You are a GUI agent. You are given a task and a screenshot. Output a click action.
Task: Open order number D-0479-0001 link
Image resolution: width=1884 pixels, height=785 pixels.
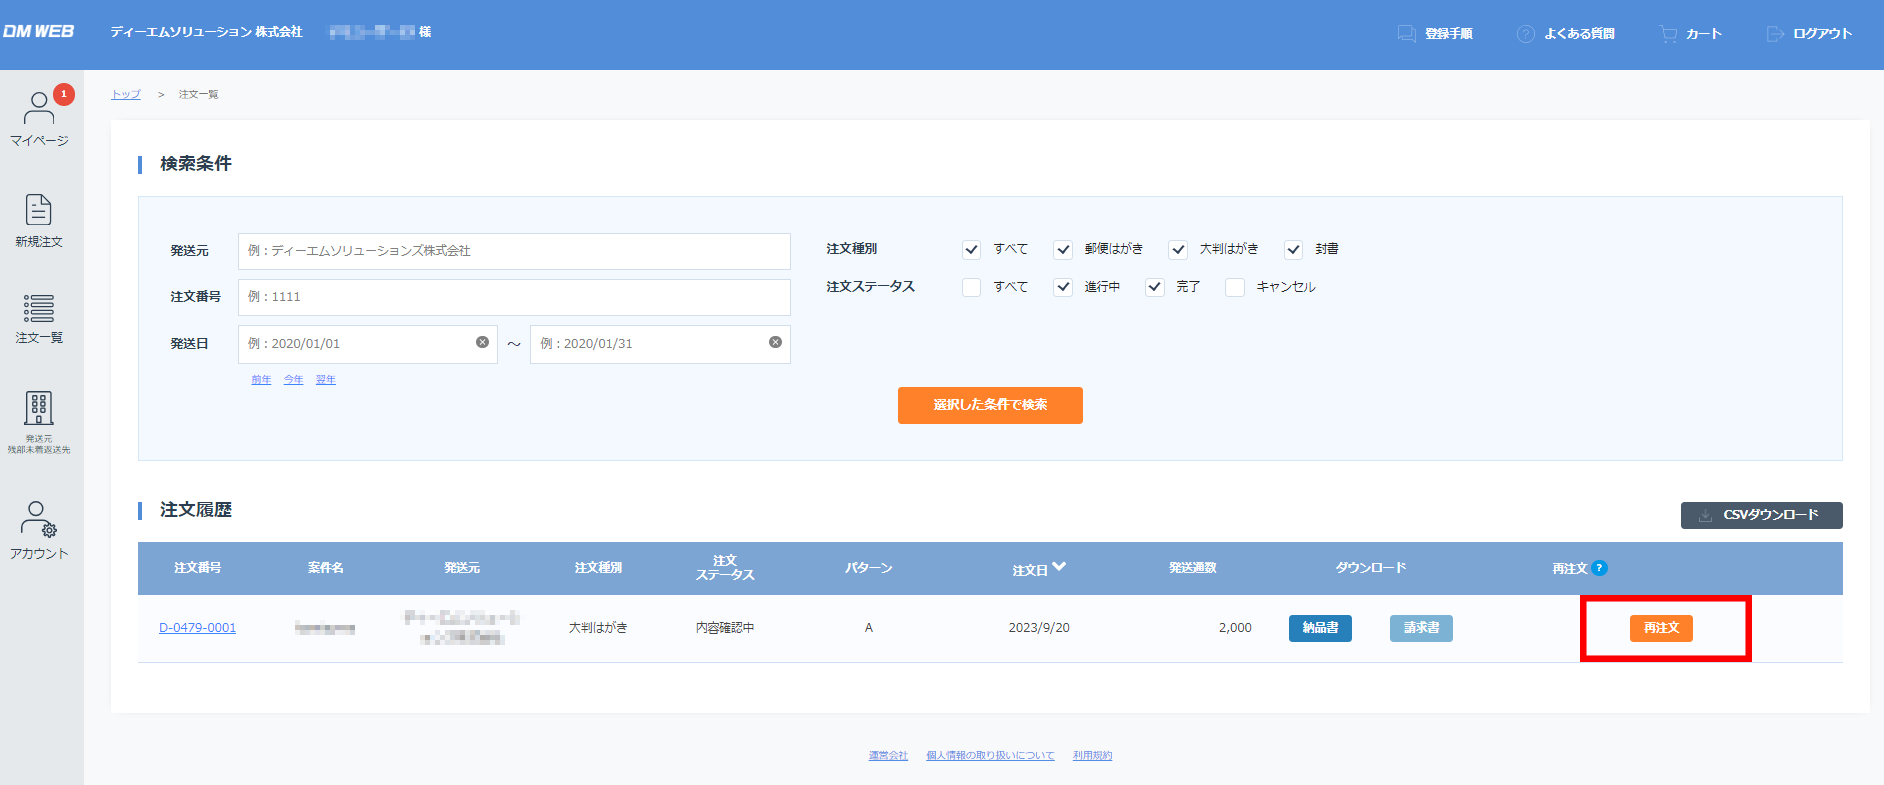pos(198,628)
